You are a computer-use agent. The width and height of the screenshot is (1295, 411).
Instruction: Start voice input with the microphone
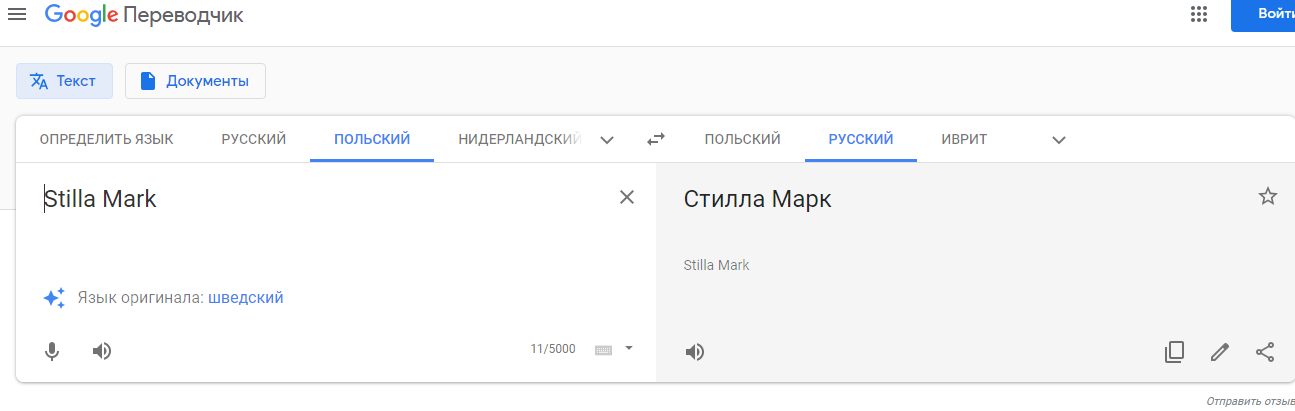click(x=52, y=351)
